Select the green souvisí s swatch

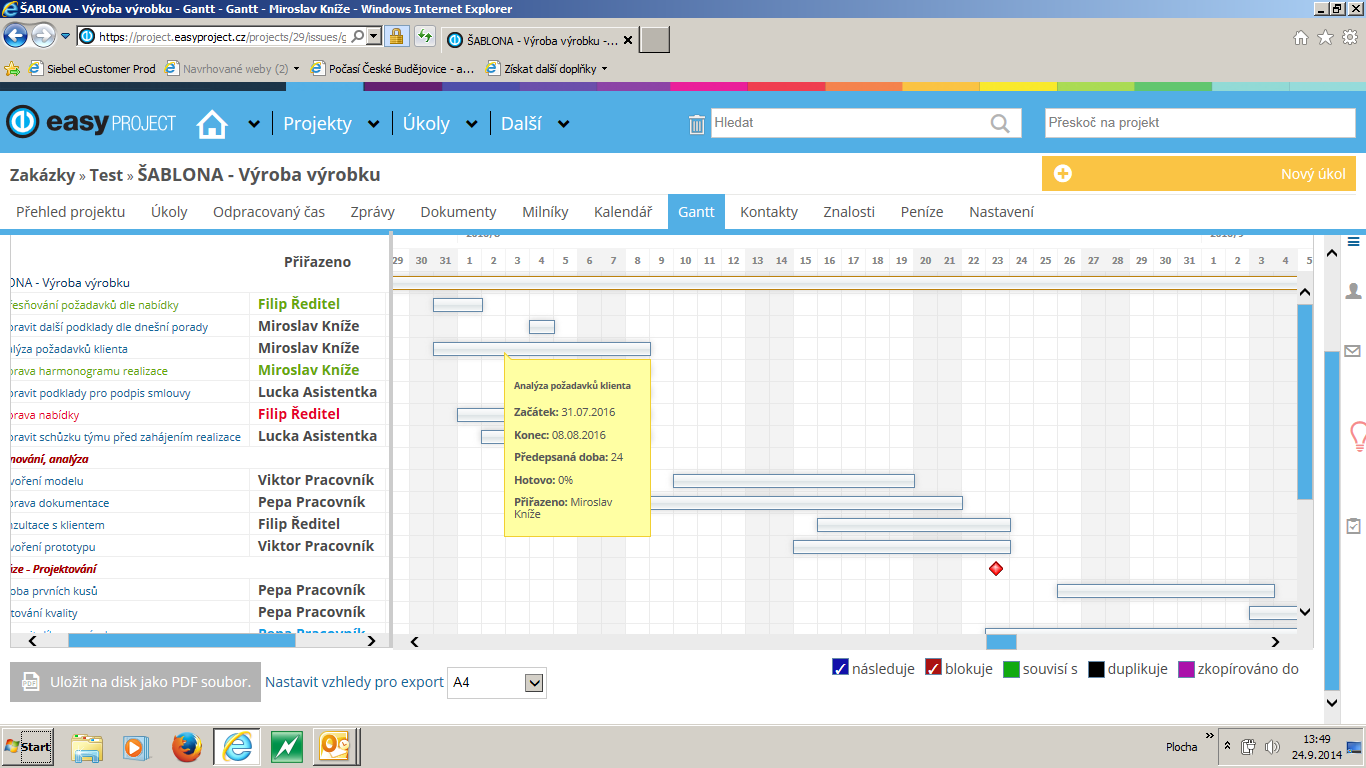pyautogui.click(x=1010, y=669)
